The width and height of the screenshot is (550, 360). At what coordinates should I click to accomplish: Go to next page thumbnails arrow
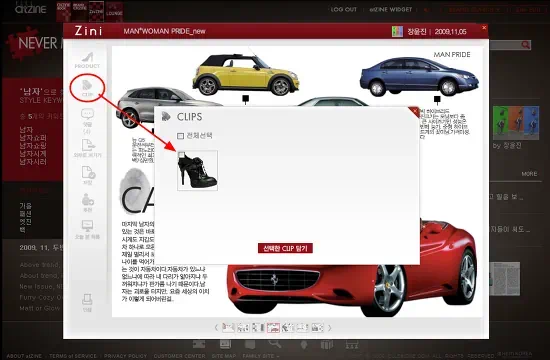coord(329,328)
